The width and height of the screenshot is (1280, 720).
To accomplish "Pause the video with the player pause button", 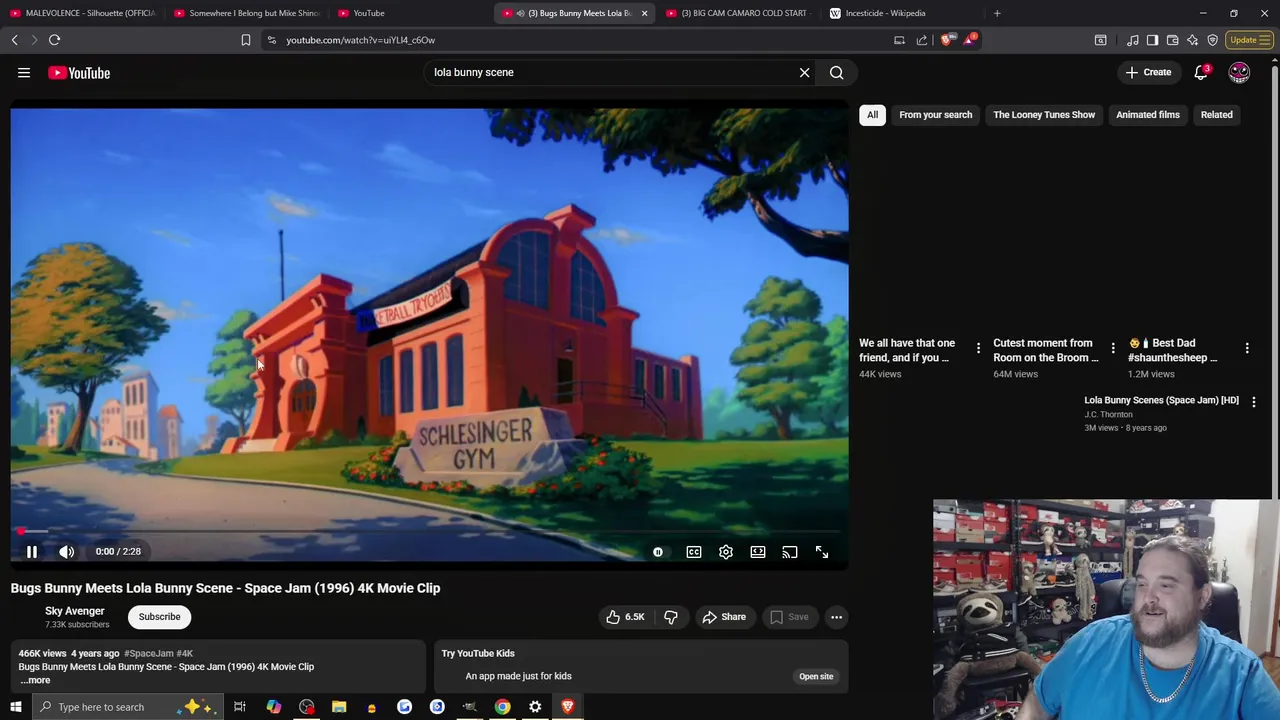I will tap(31, 552).
